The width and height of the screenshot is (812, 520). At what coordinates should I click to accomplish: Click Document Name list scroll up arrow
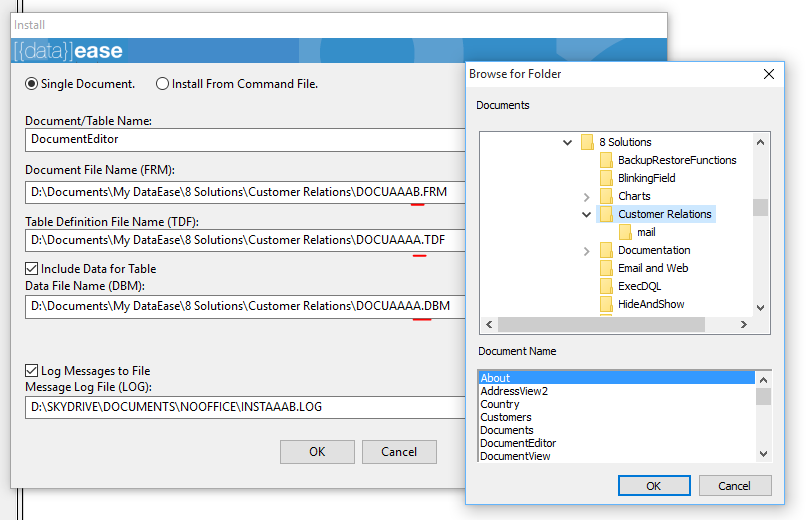[x=763, y=380]
